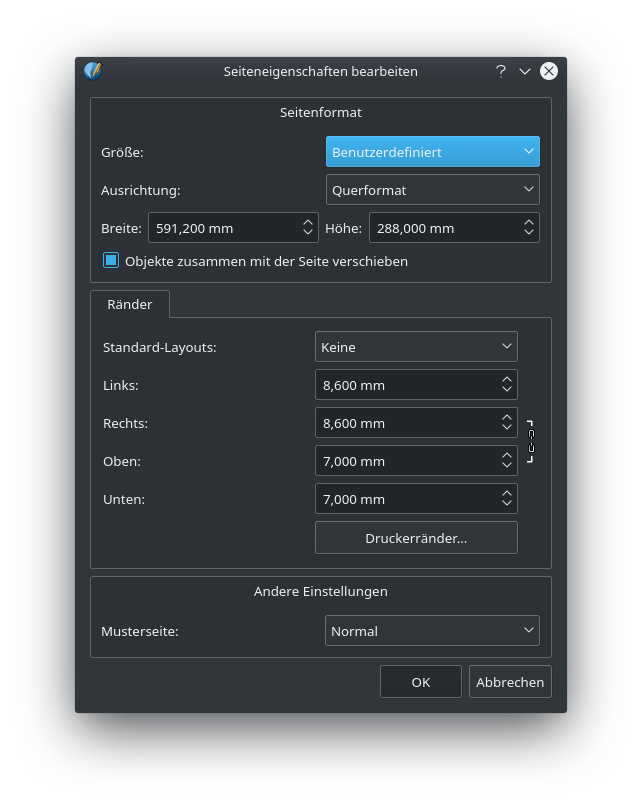Decrease the Unten margin with down arrow
The image size is (642, 806).
[x=507, y=505]
